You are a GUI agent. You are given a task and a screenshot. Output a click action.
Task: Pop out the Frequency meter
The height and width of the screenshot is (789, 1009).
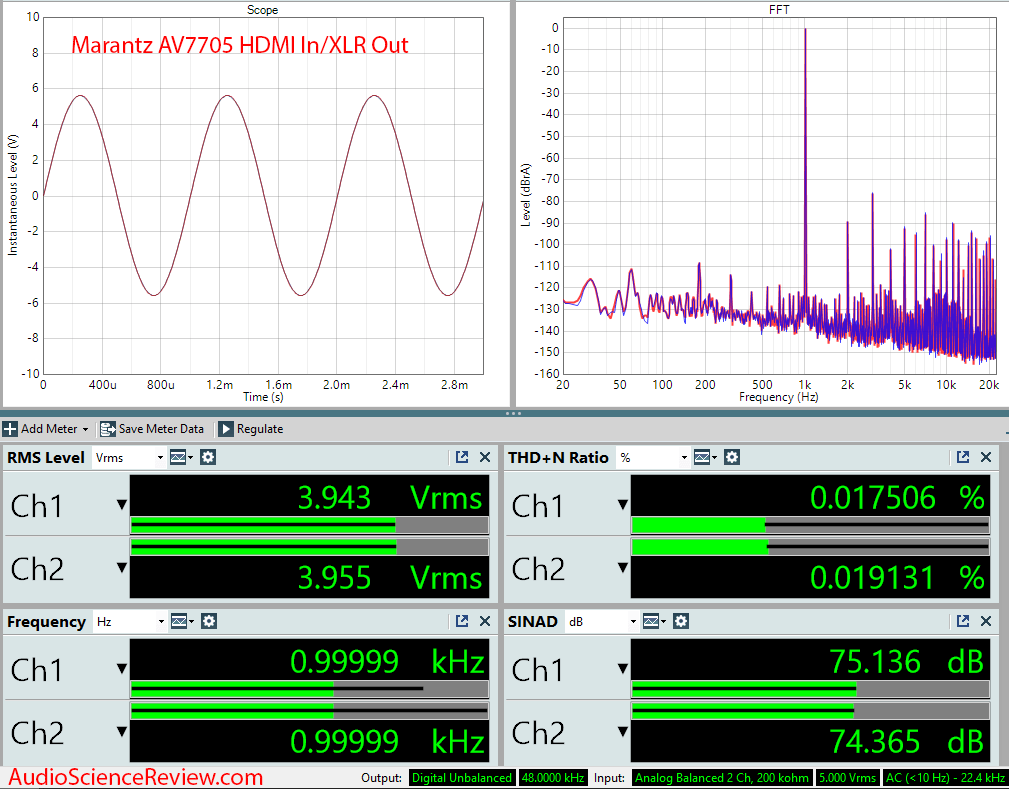[x=462, y=621]
